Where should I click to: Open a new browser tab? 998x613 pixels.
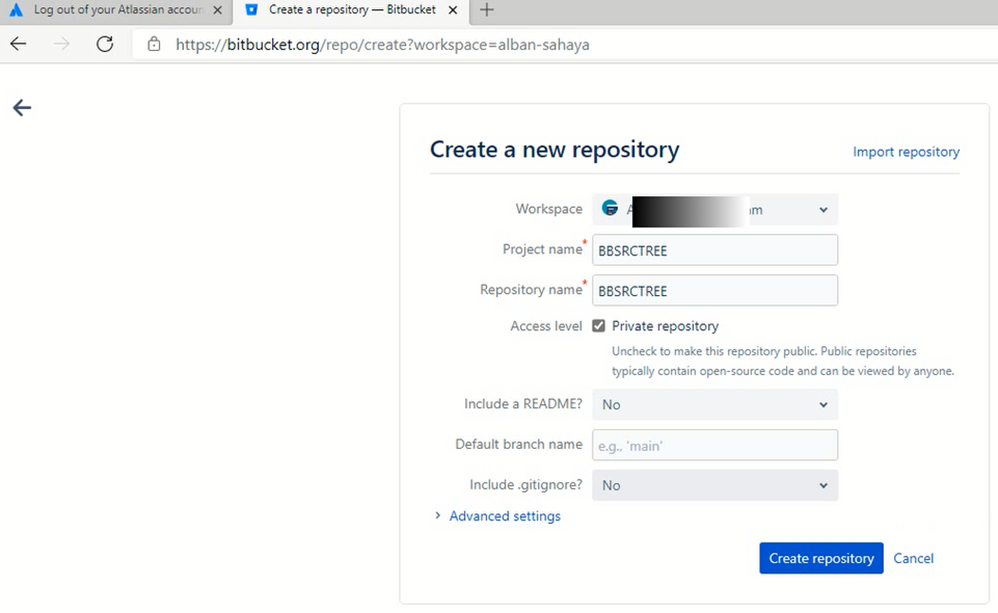pyautogui.click(x=487, y=10)
